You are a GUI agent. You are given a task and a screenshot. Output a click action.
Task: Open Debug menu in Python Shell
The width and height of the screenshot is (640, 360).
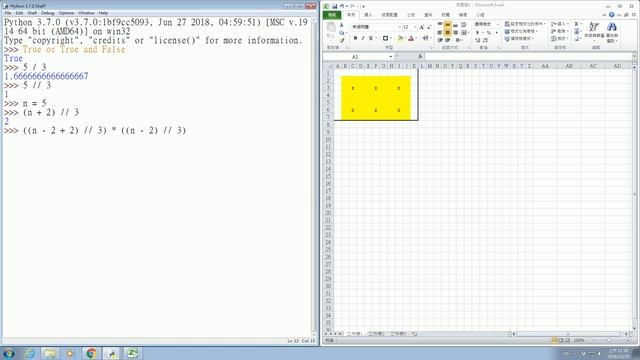pyautogui.click(x=47, y=13)
